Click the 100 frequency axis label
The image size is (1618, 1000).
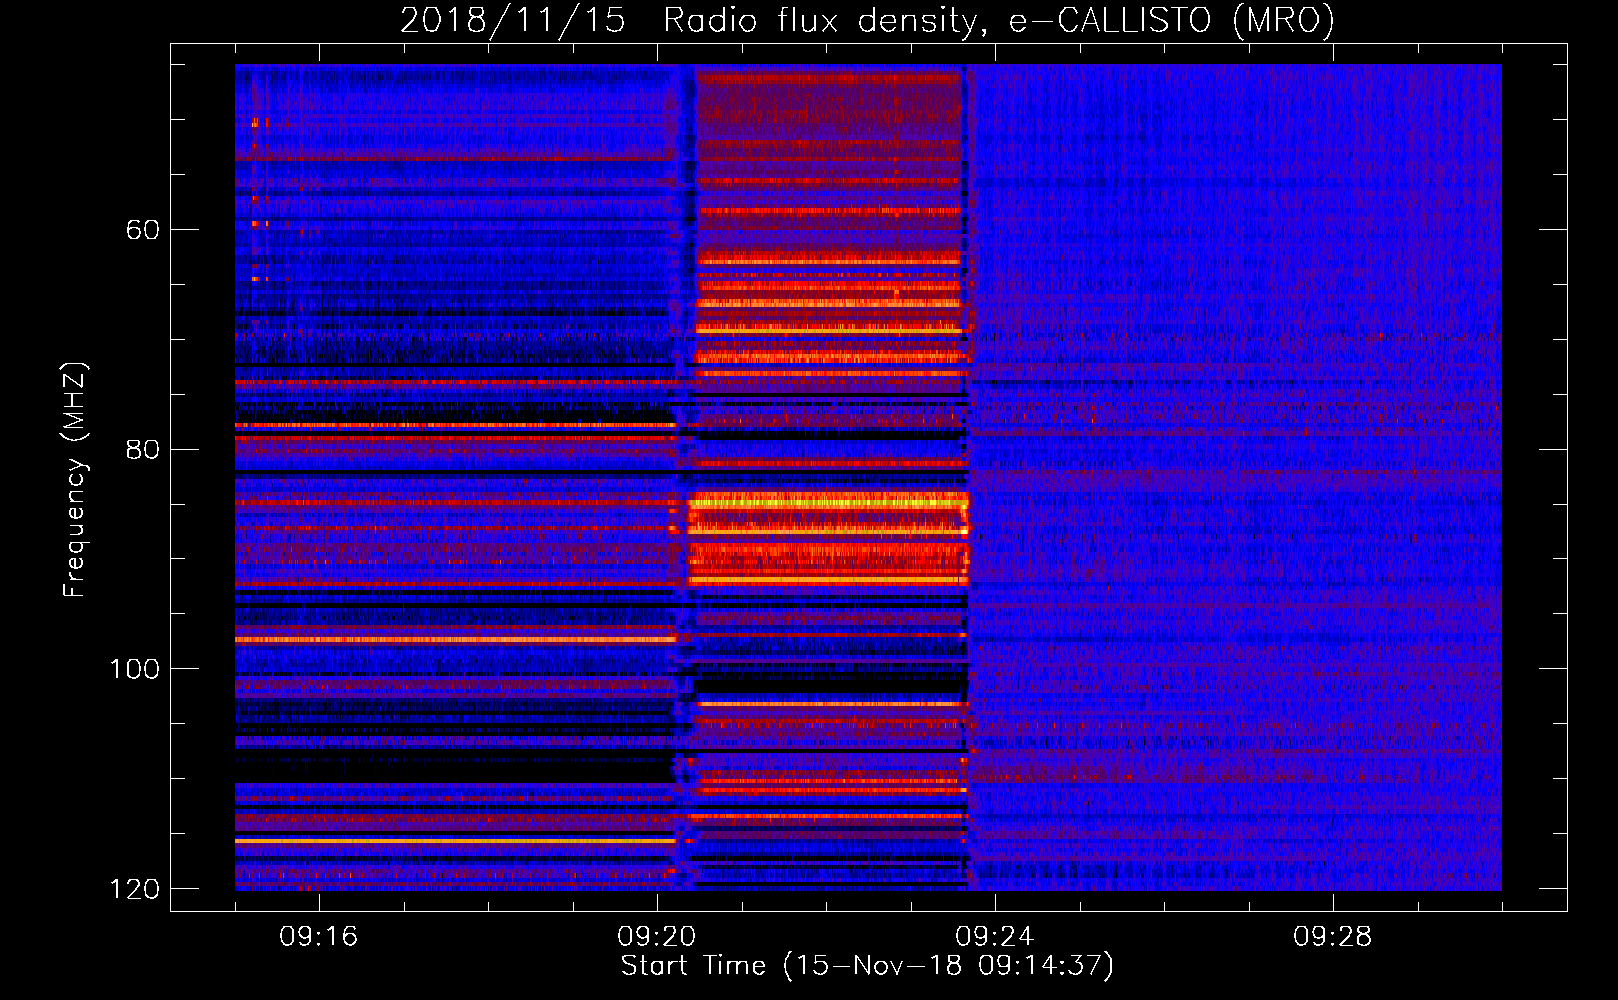pos(135,669)
